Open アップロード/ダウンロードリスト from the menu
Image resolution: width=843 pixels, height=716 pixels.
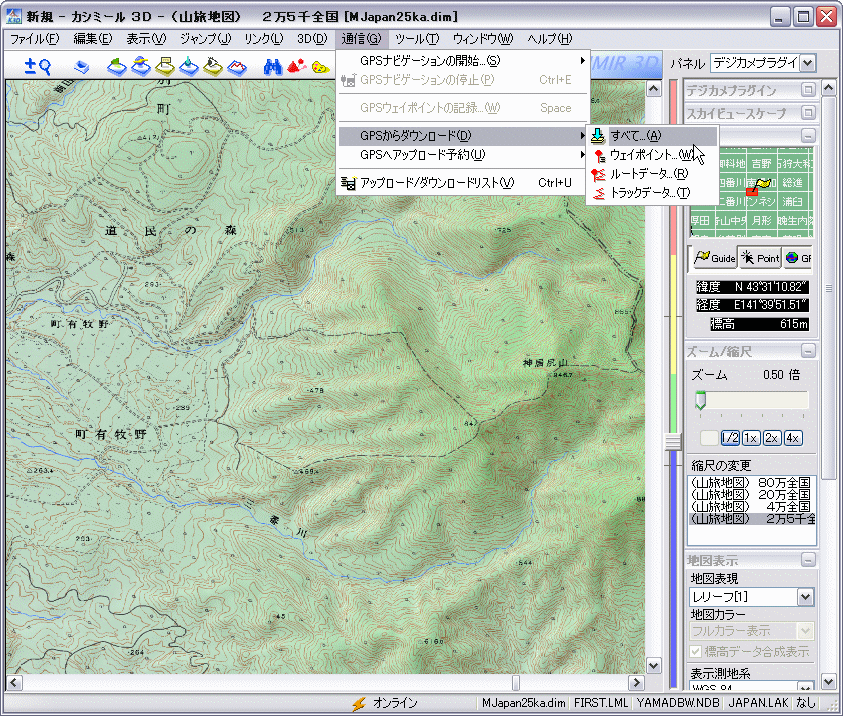pyautogui.click(x=462, y=183)
